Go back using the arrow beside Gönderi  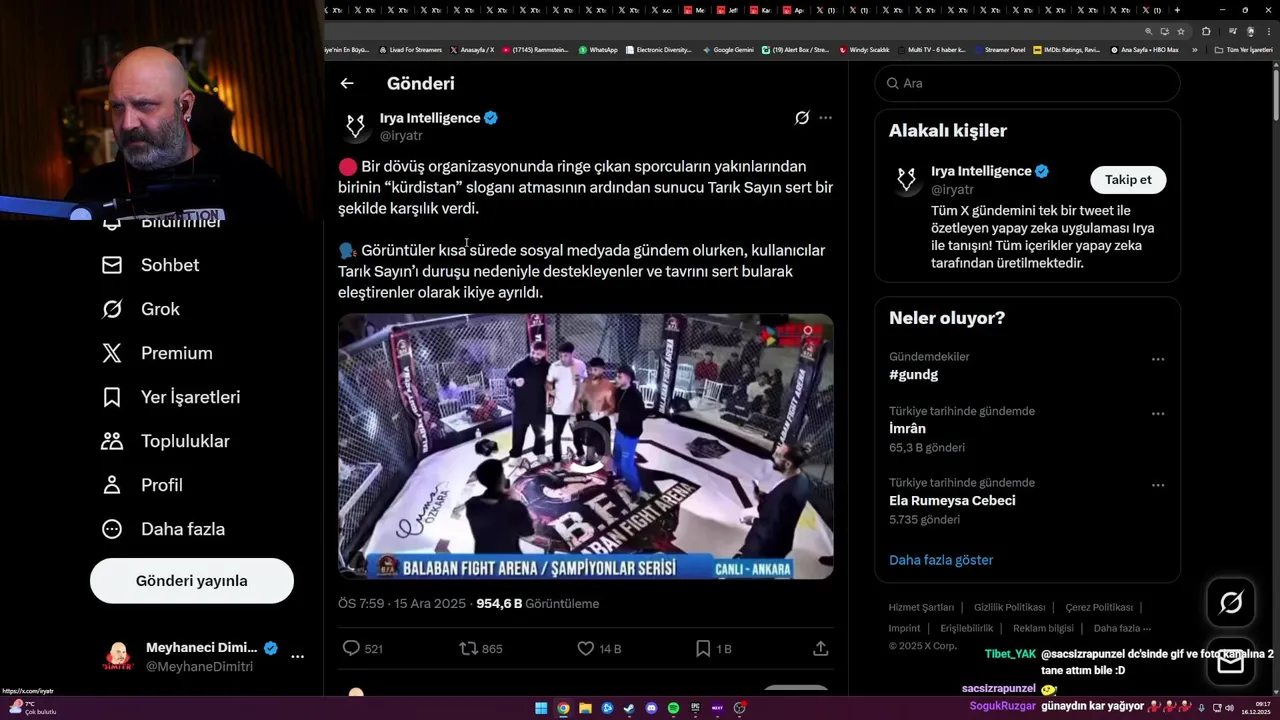coord(347,84)
